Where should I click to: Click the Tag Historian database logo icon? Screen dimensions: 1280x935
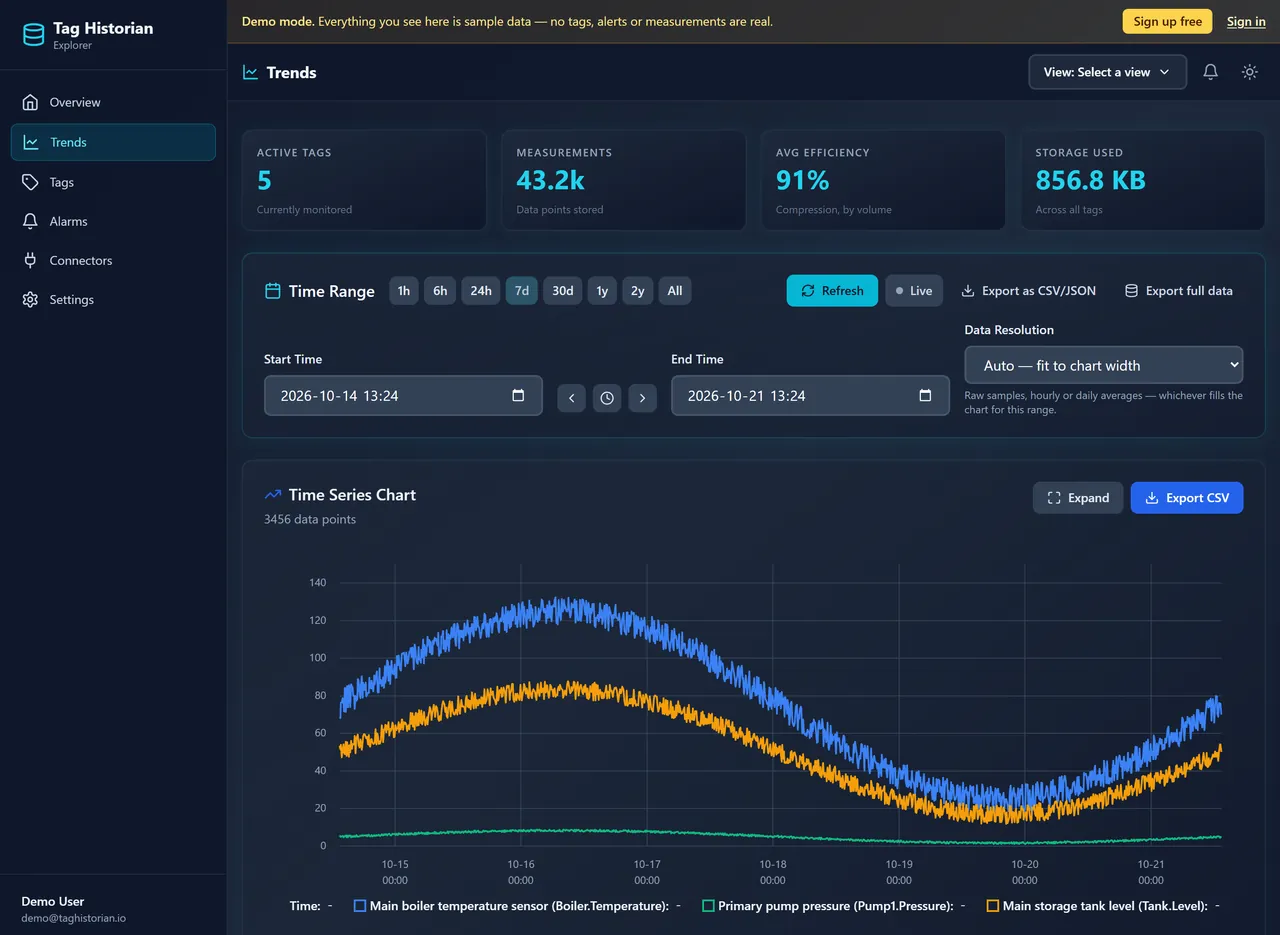pos(34,35)
